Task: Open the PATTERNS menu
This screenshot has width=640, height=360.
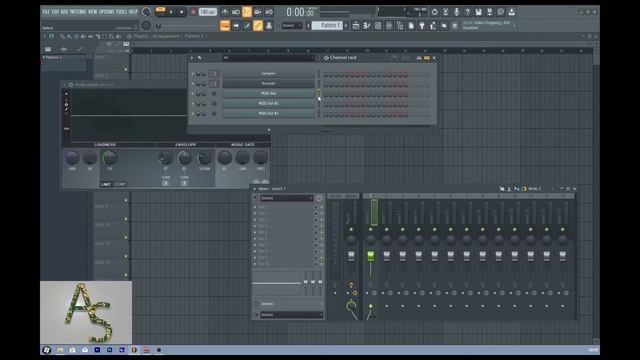Action: coord(78,12)
